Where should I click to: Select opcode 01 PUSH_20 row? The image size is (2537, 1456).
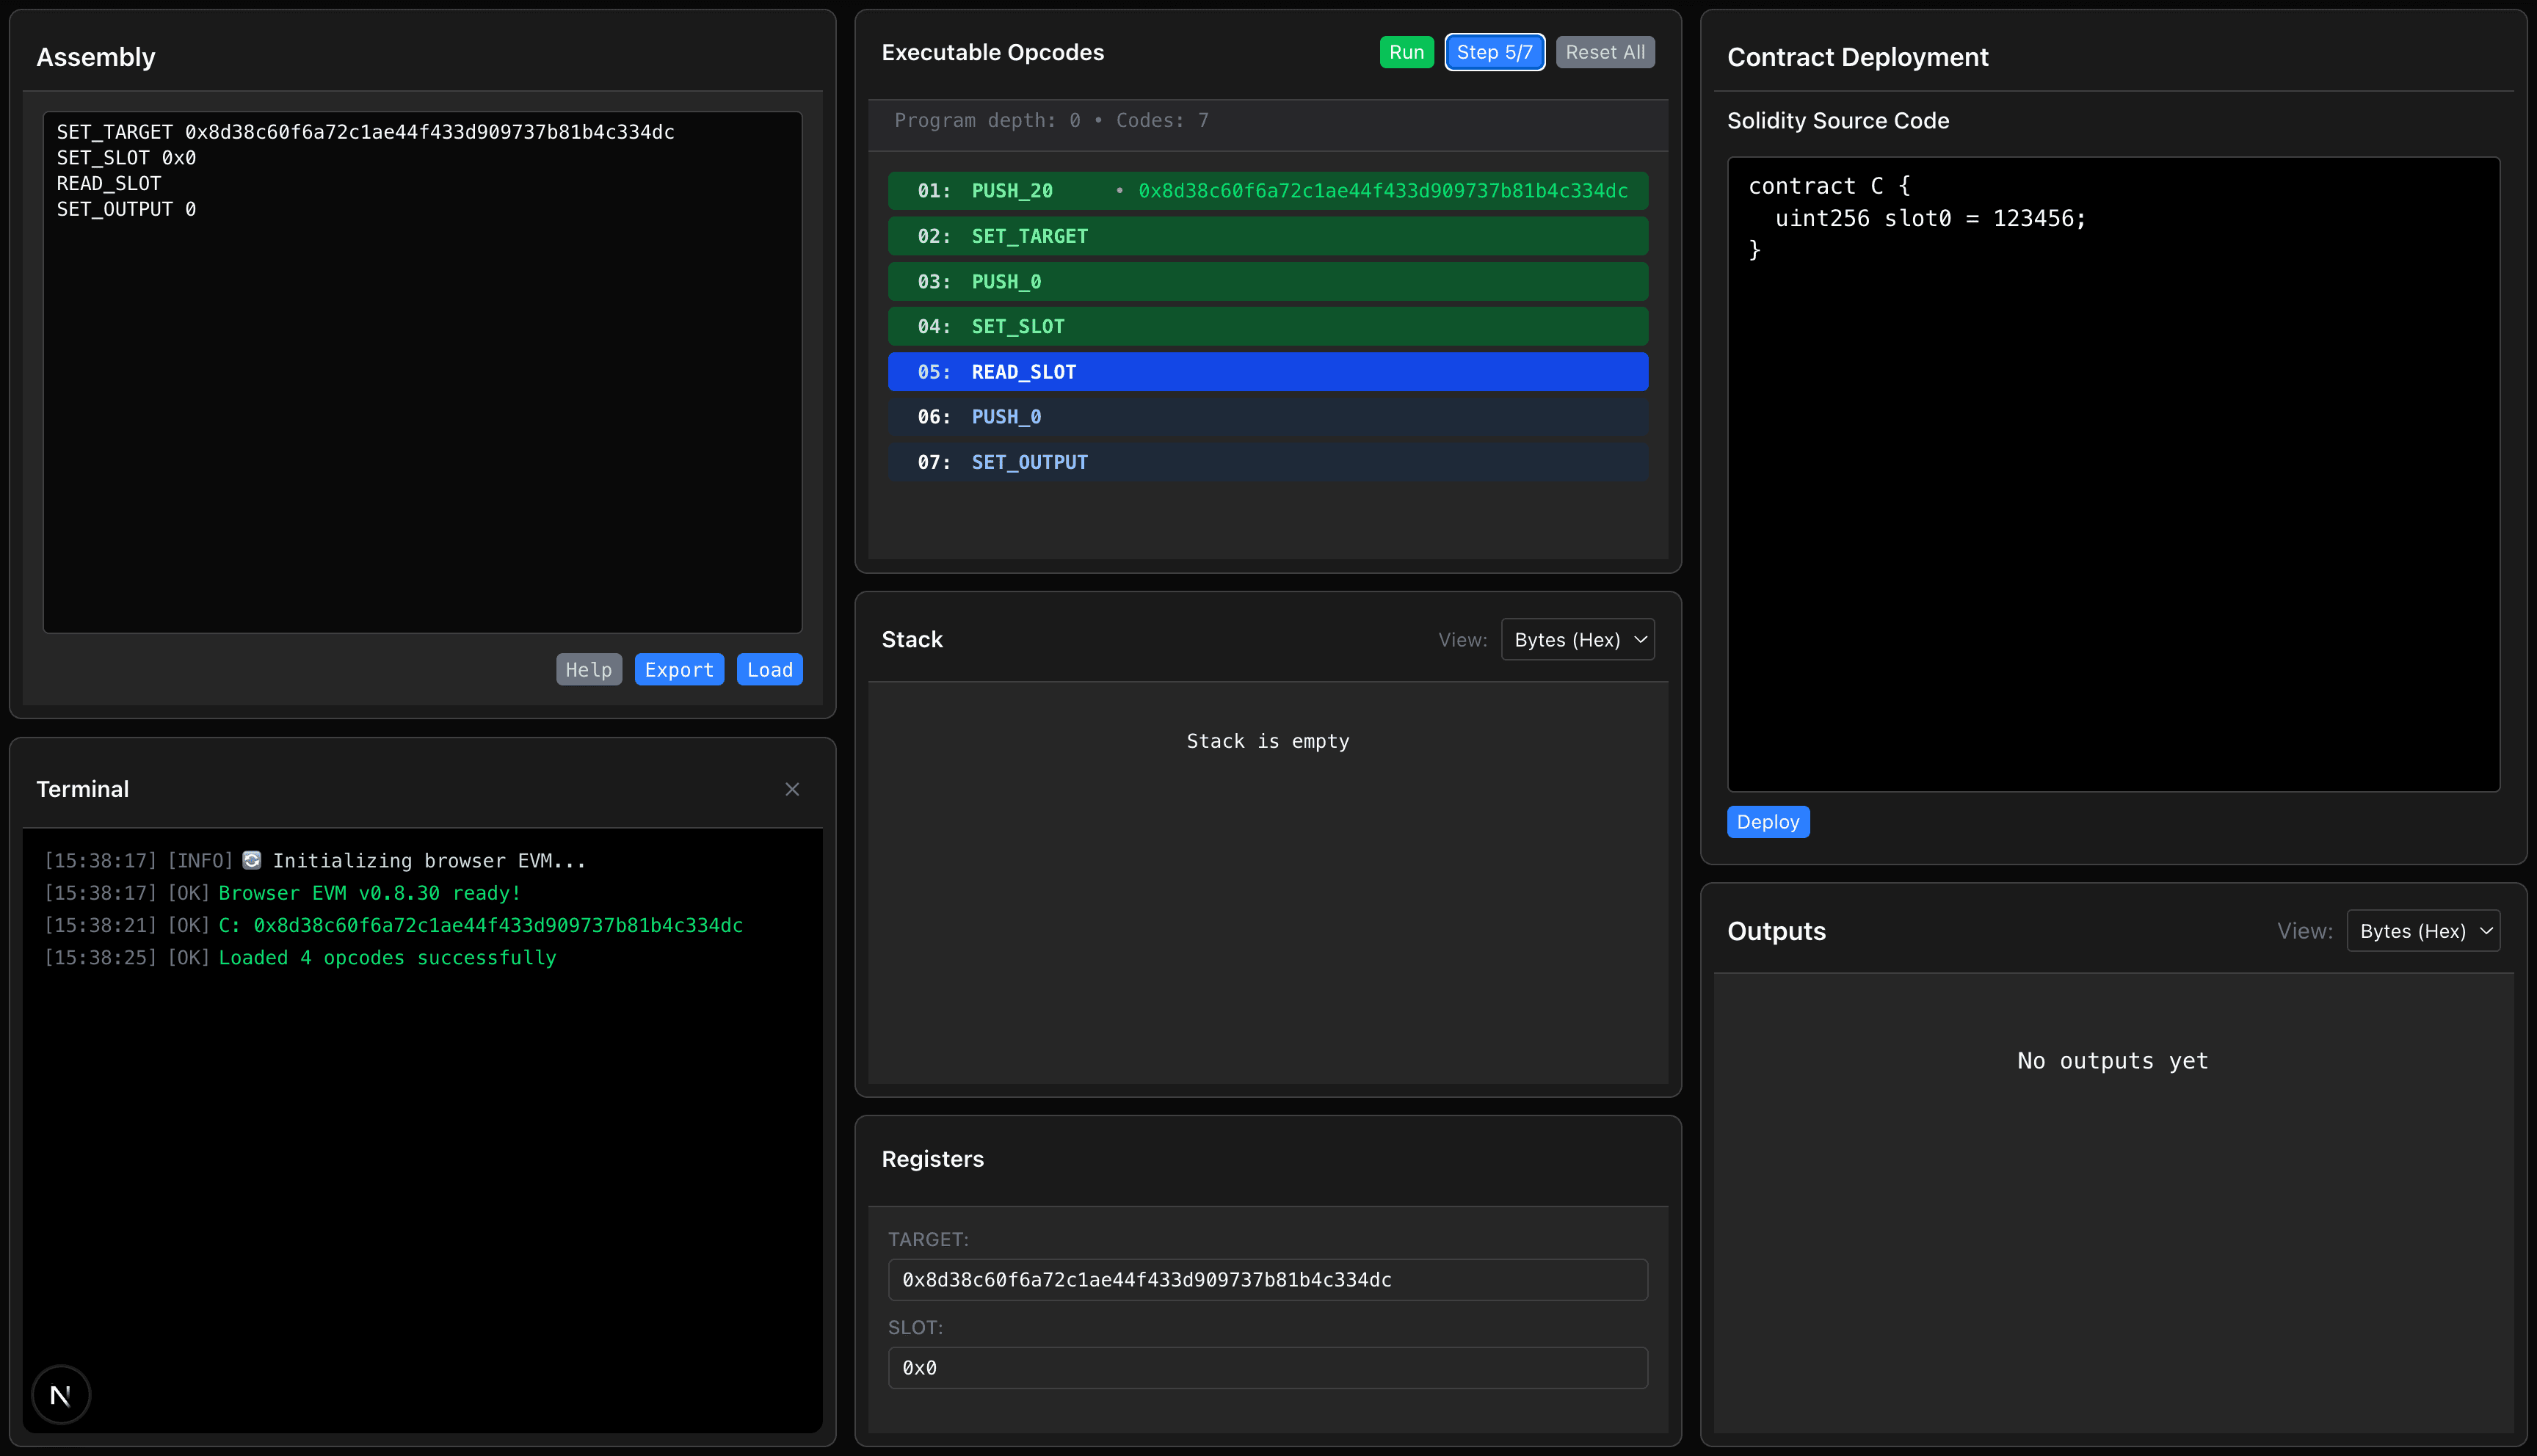(1267, 191)
